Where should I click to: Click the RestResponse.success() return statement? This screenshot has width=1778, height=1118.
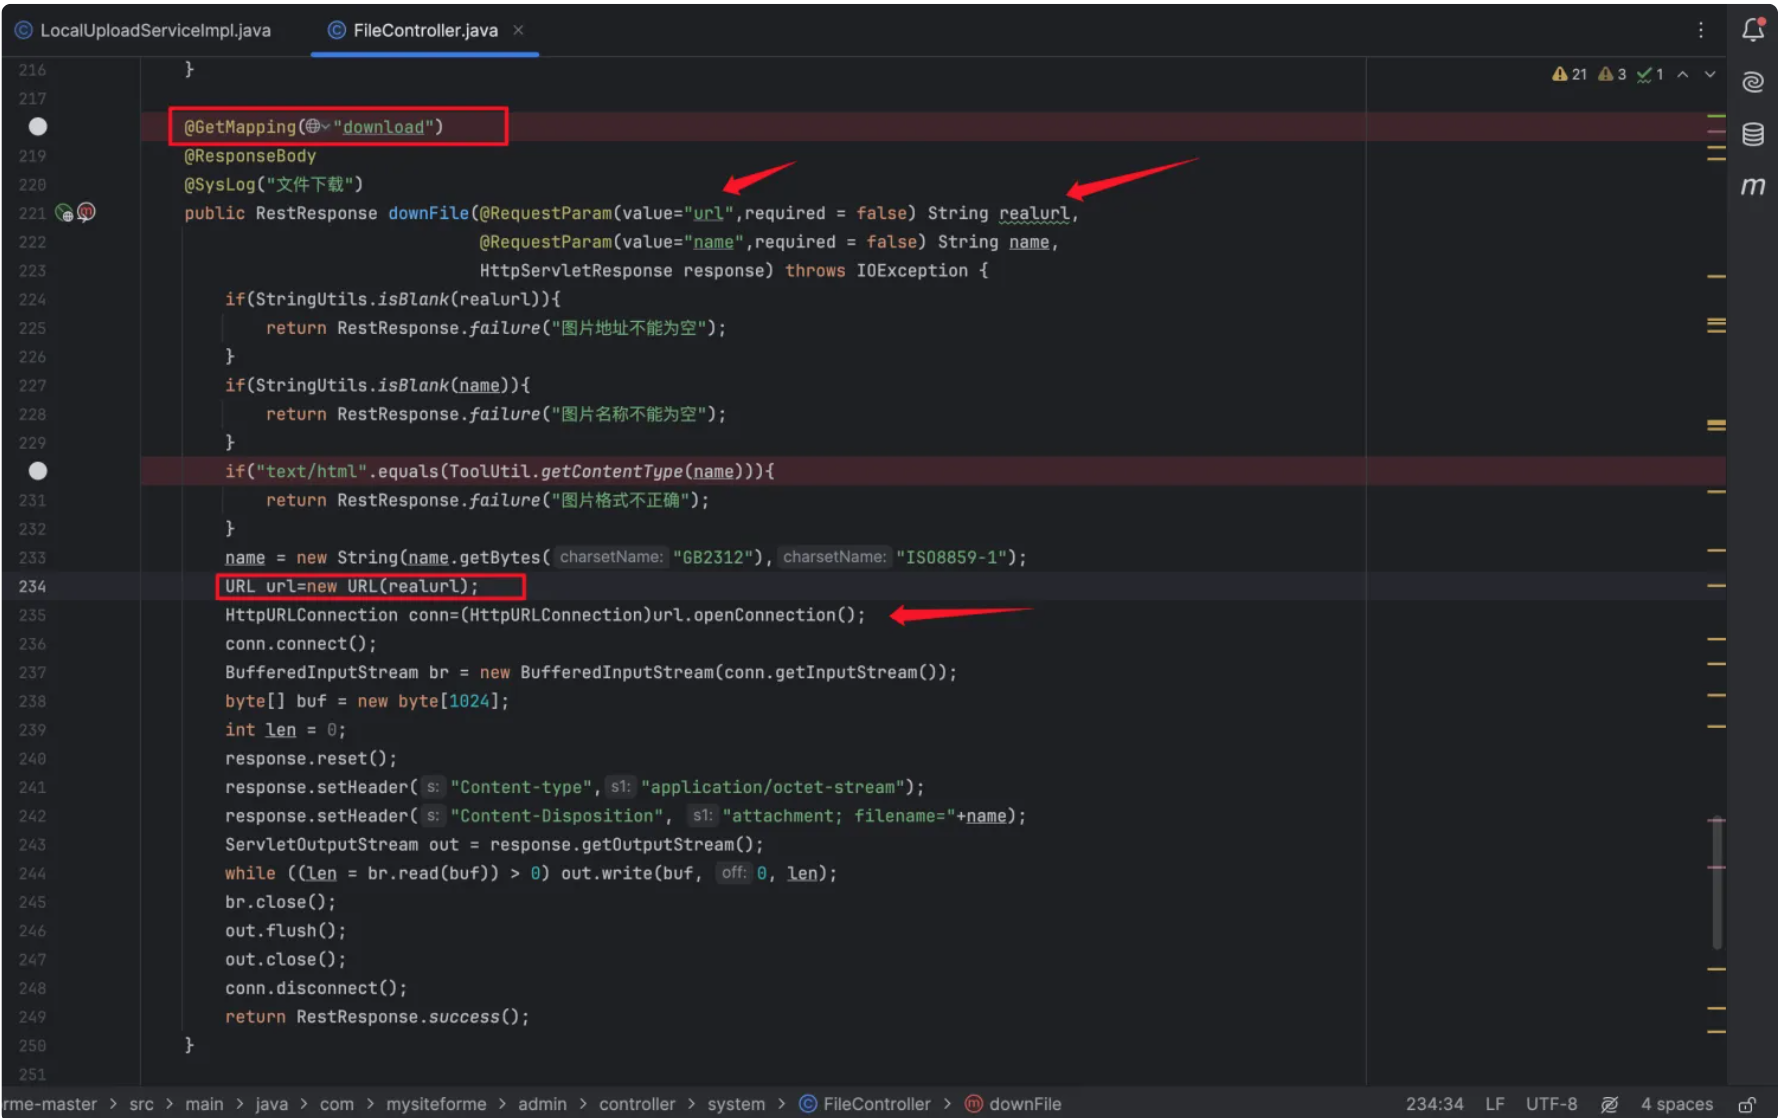[x=377, y=1017]
